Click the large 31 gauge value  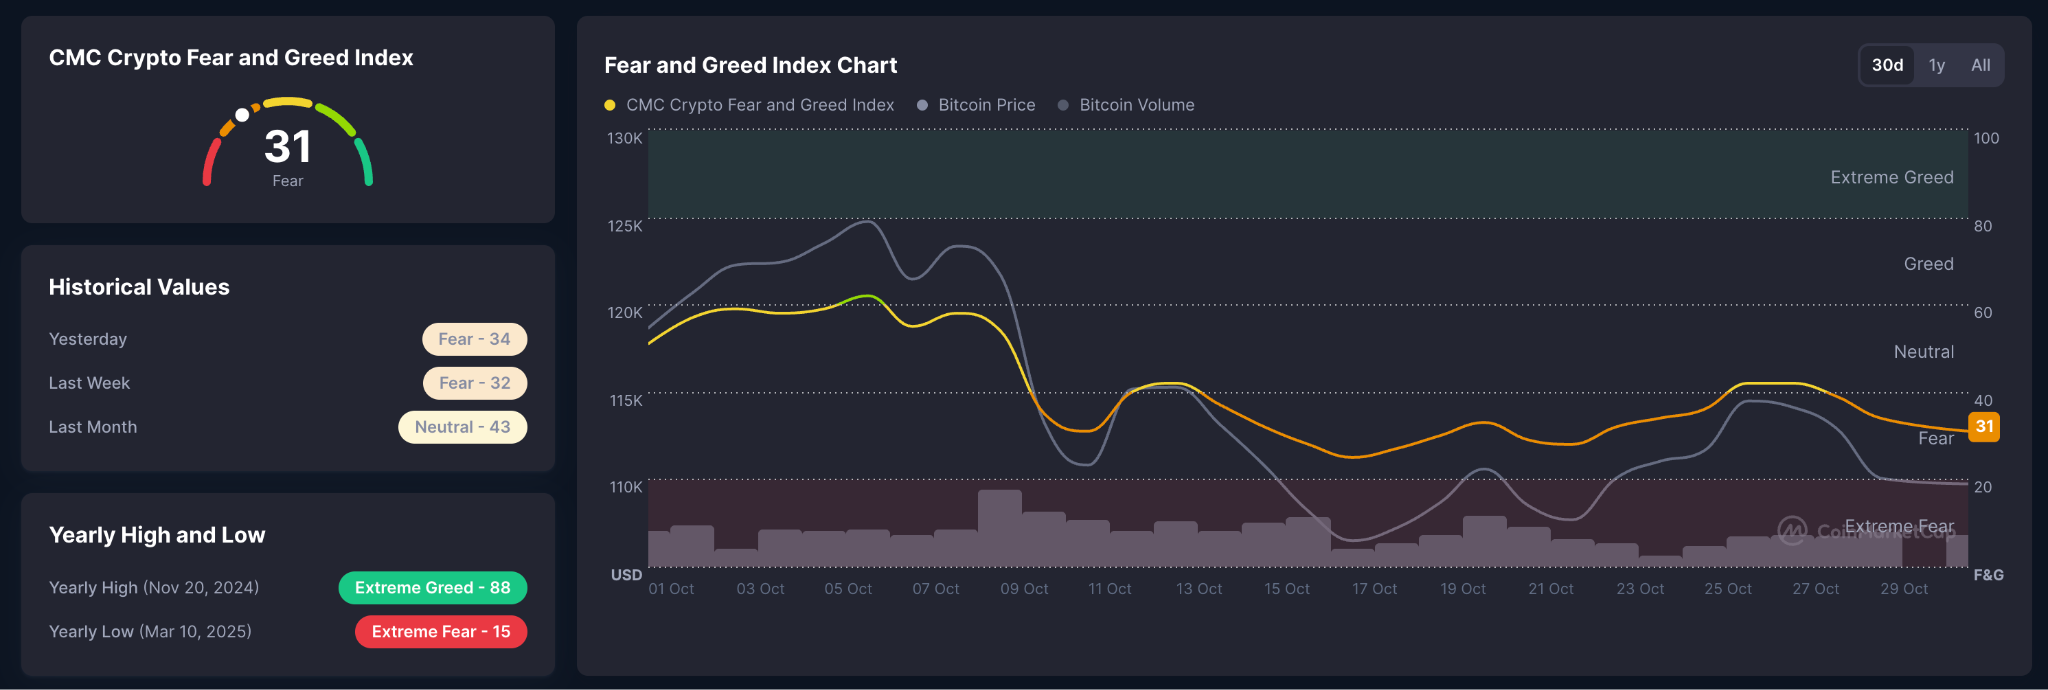(x=288, y=147)
